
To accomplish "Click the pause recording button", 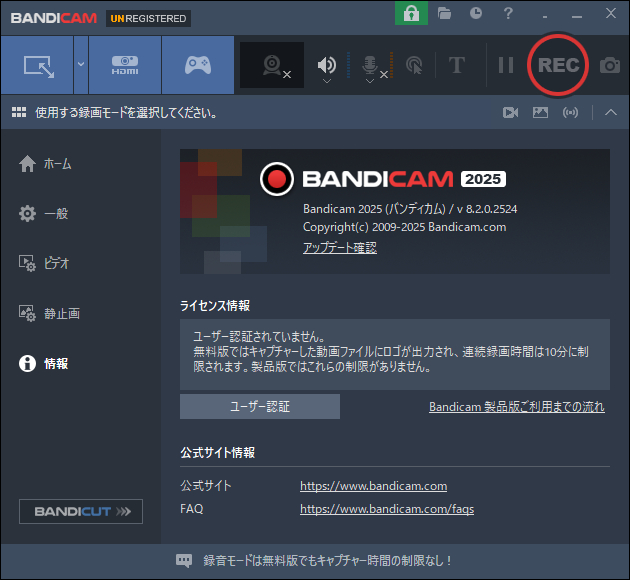I will (x=505, y=65).
